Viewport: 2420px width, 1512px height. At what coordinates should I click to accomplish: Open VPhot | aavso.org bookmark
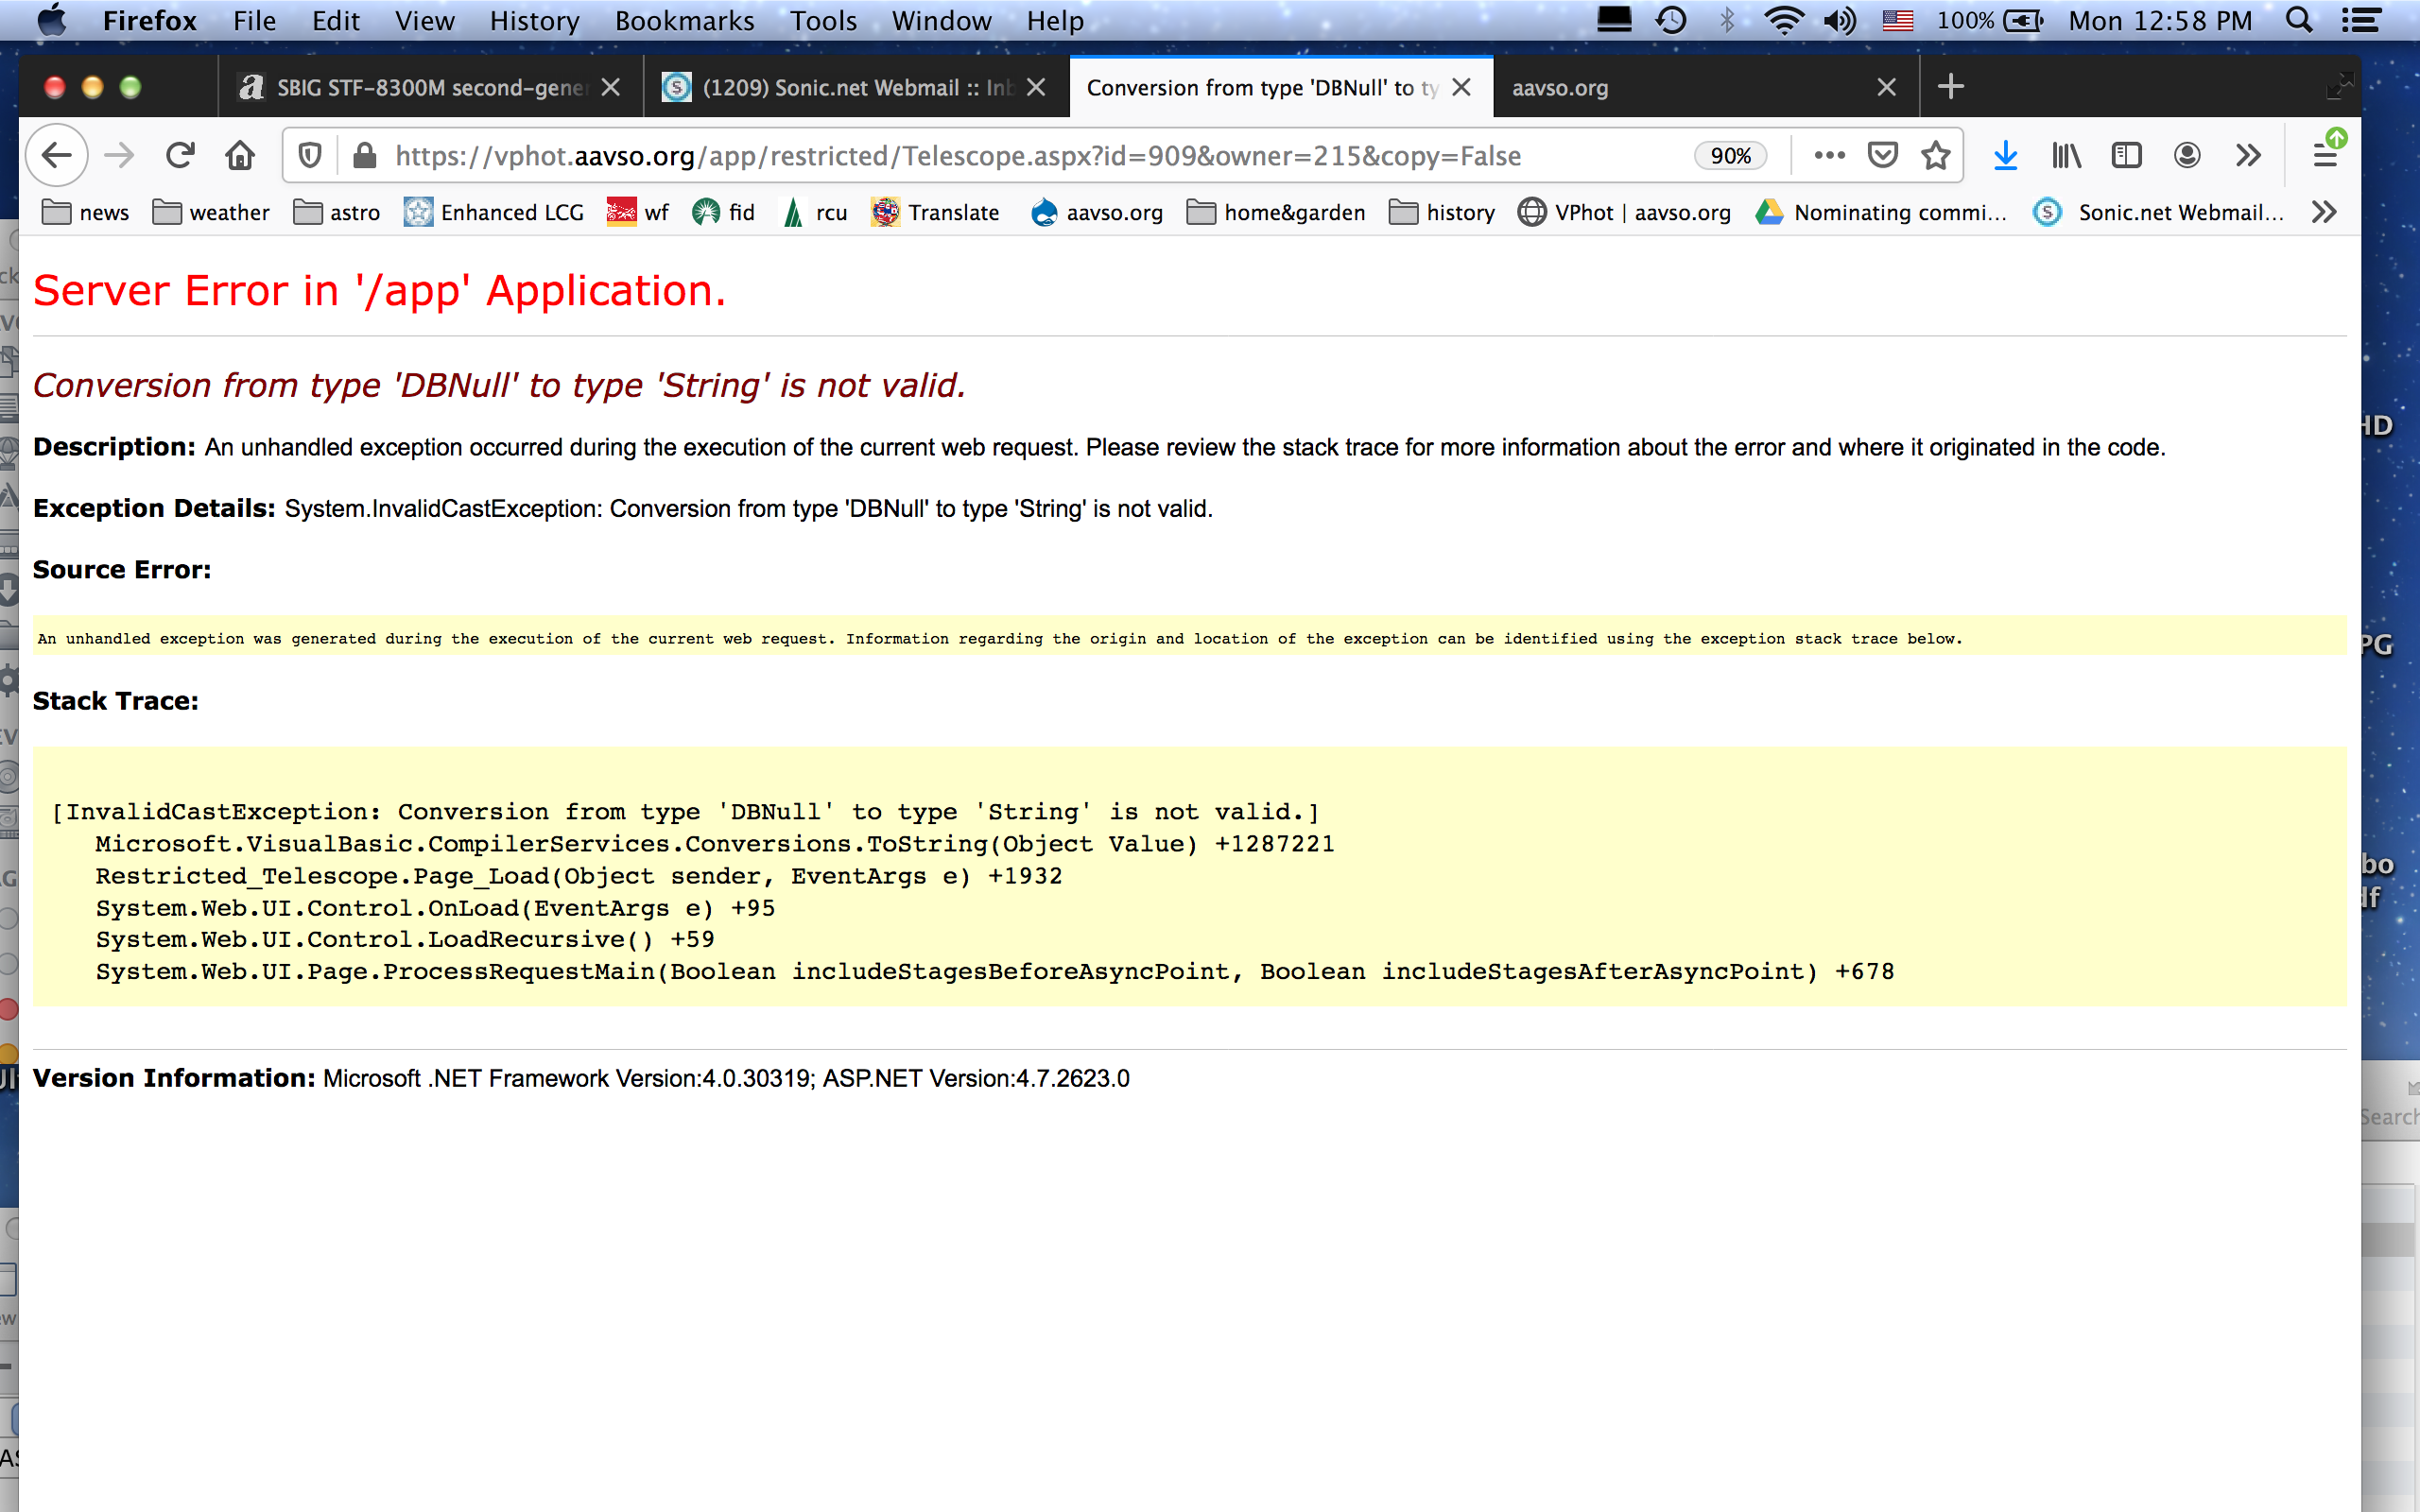[1624, 212]
